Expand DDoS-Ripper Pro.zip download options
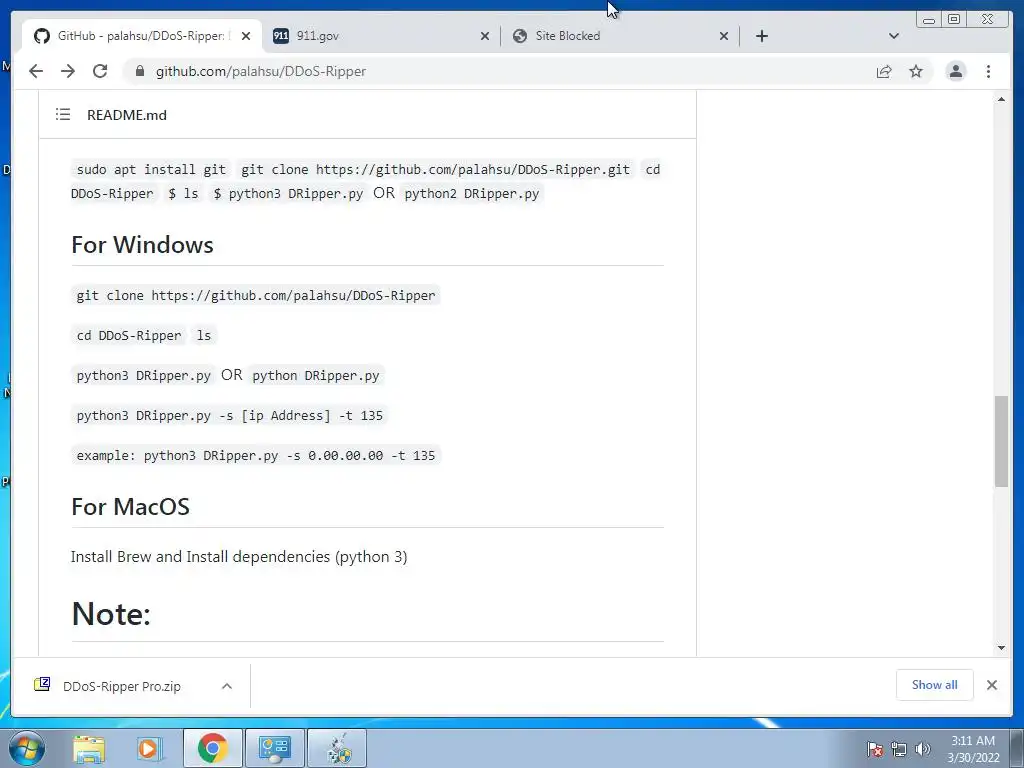 click(x=227, y=686)
